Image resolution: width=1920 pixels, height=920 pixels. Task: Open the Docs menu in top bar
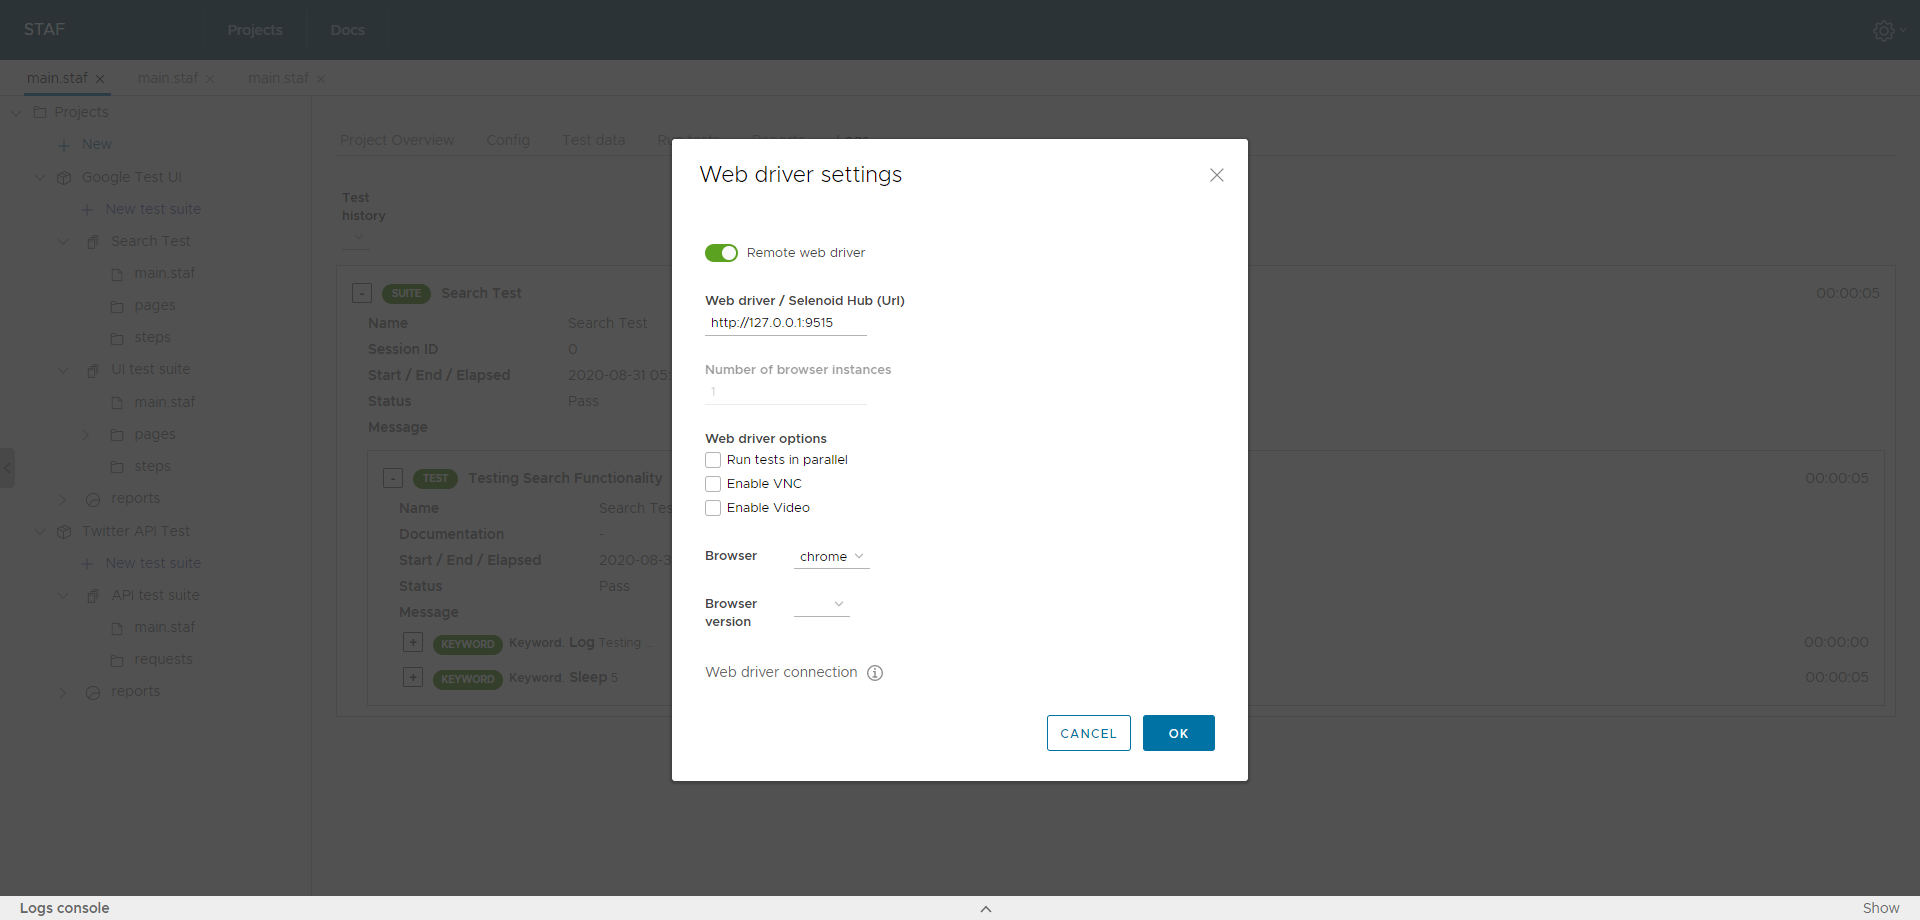point(347,30)
